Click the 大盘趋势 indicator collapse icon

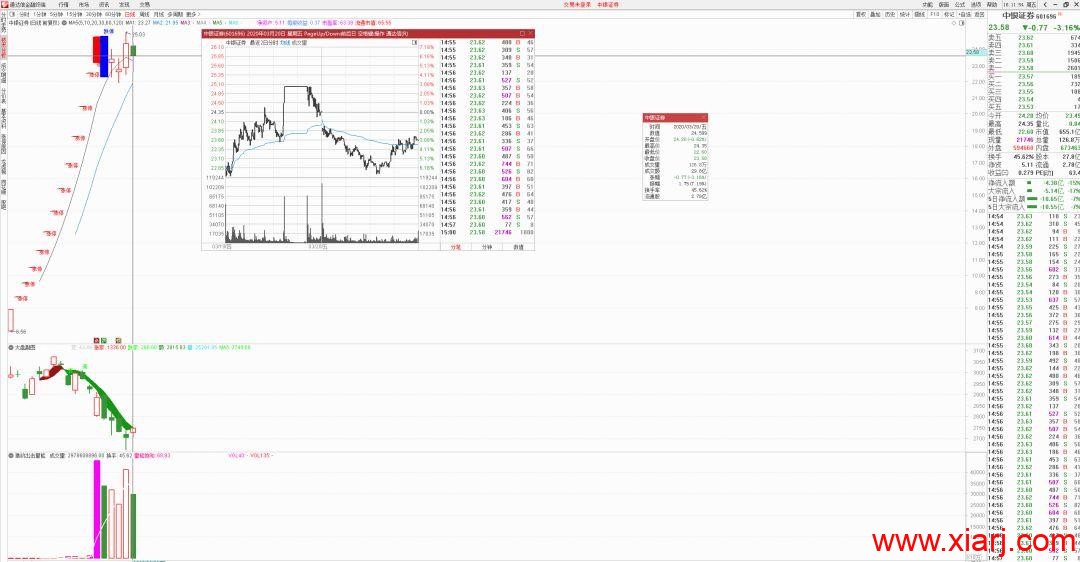pyautogui.click(x=11, y=347)
